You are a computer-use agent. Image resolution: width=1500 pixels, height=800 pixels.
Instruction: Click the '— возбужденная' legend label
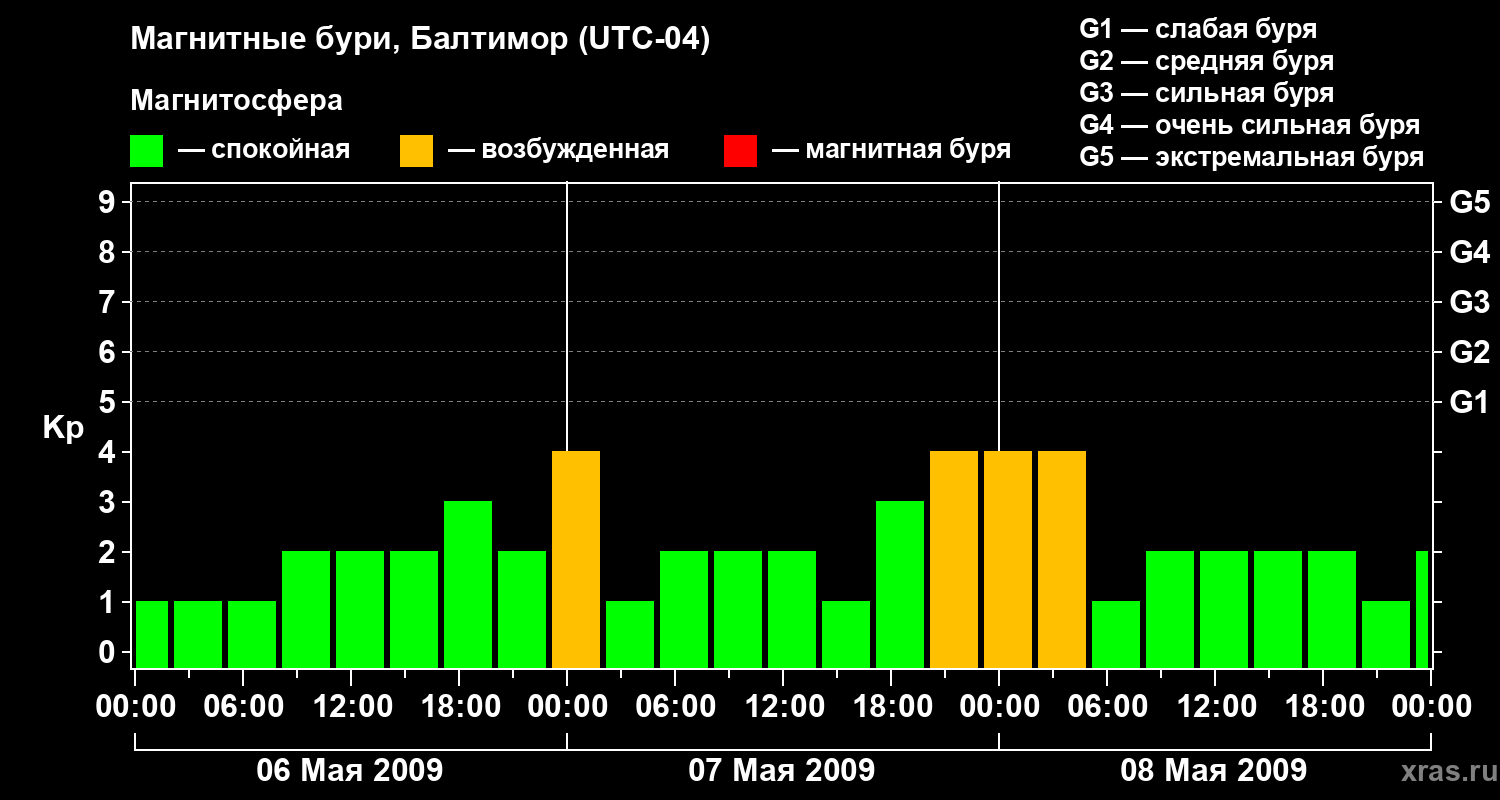558,150
